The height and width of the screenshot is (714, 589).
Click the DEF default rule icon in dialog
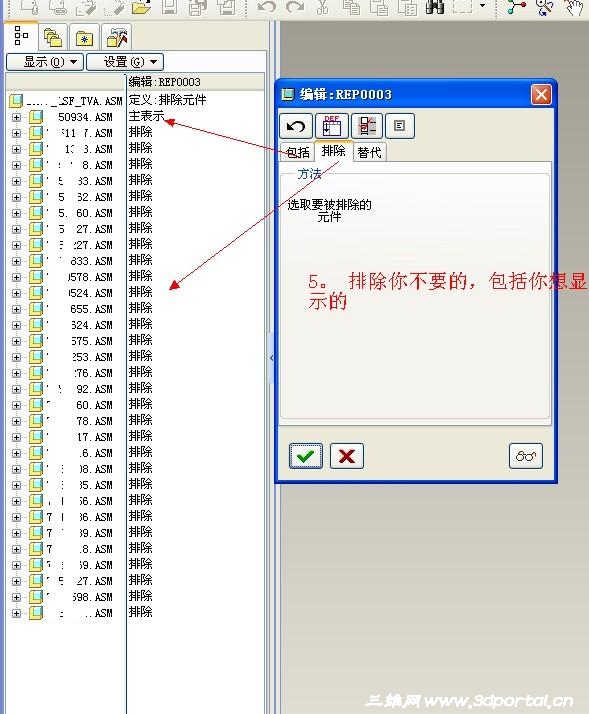tap(332, 126)
